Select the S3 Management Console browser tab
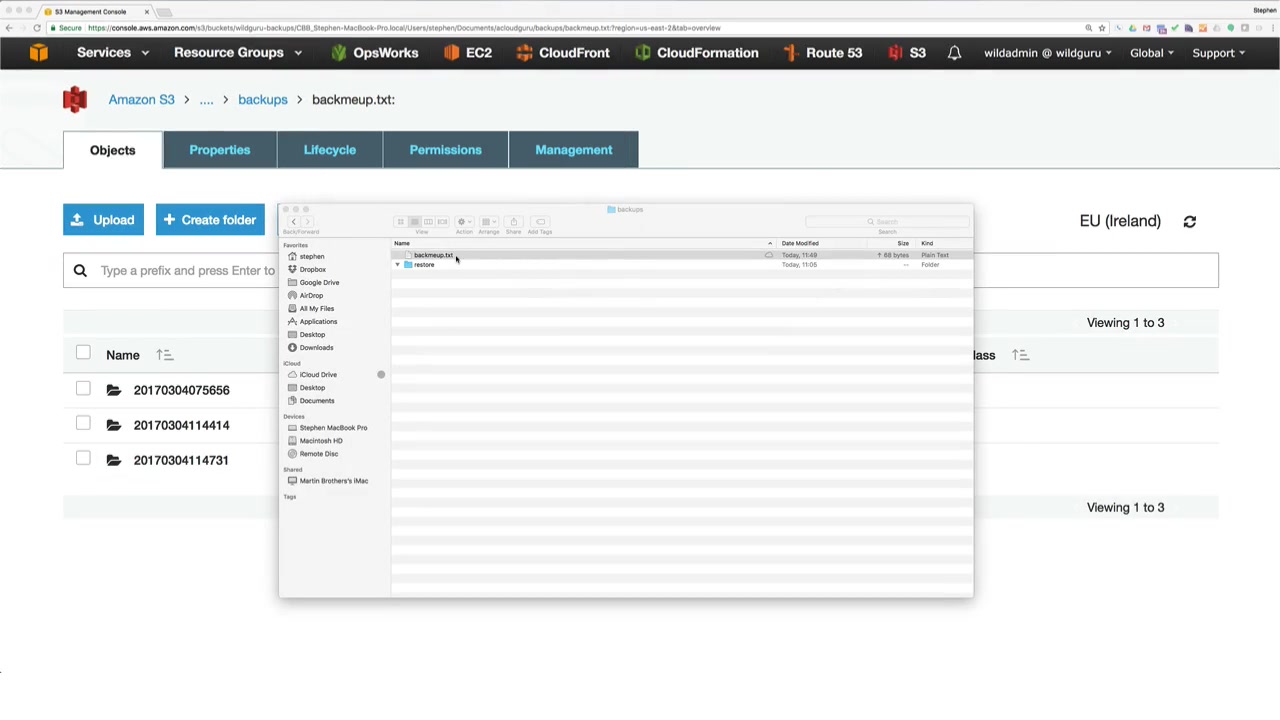This screenshot has width=1280, height=720. pos(95,11)
